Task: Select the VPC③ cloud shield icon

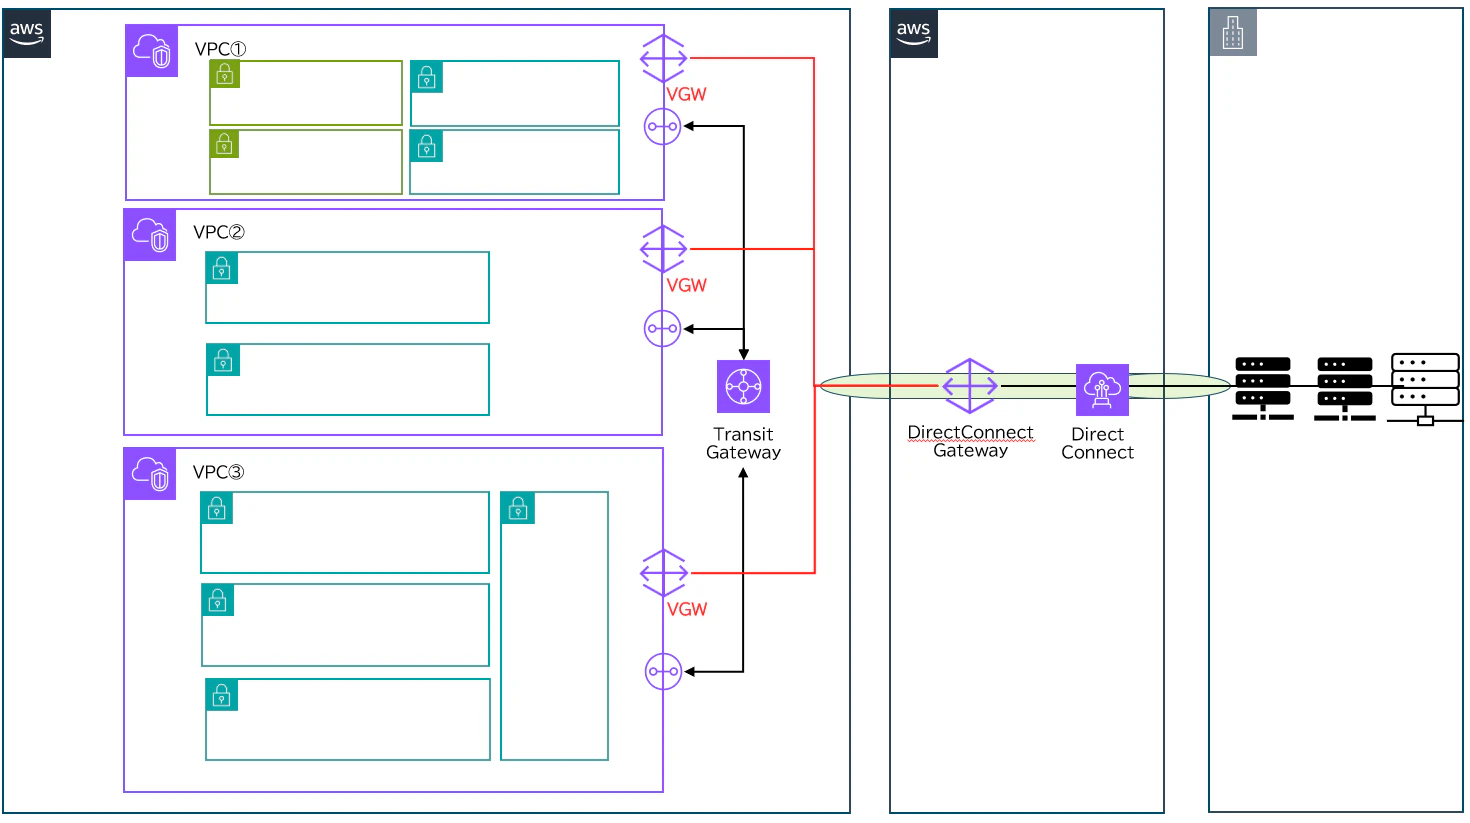Action: [x=150, y=474]
